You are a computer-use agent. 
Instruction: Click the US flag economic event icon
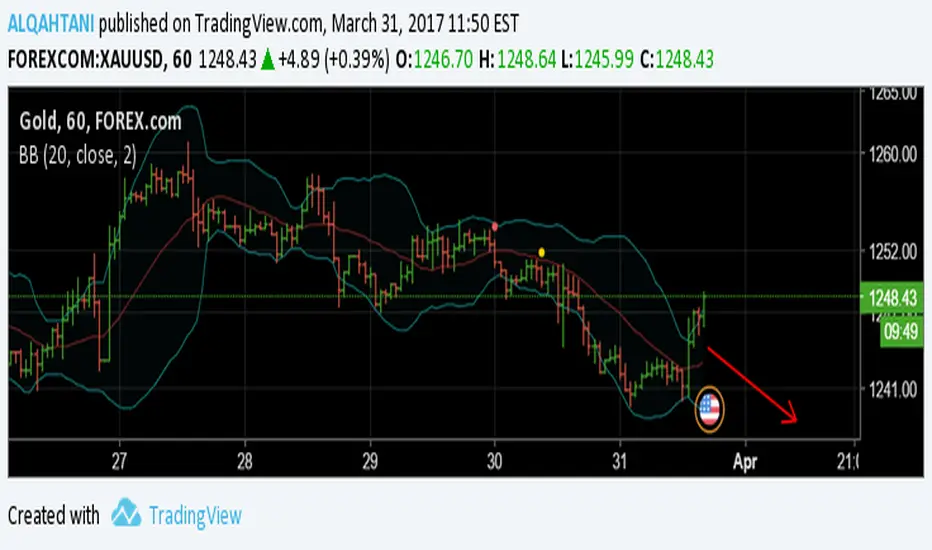click(709, 409)
